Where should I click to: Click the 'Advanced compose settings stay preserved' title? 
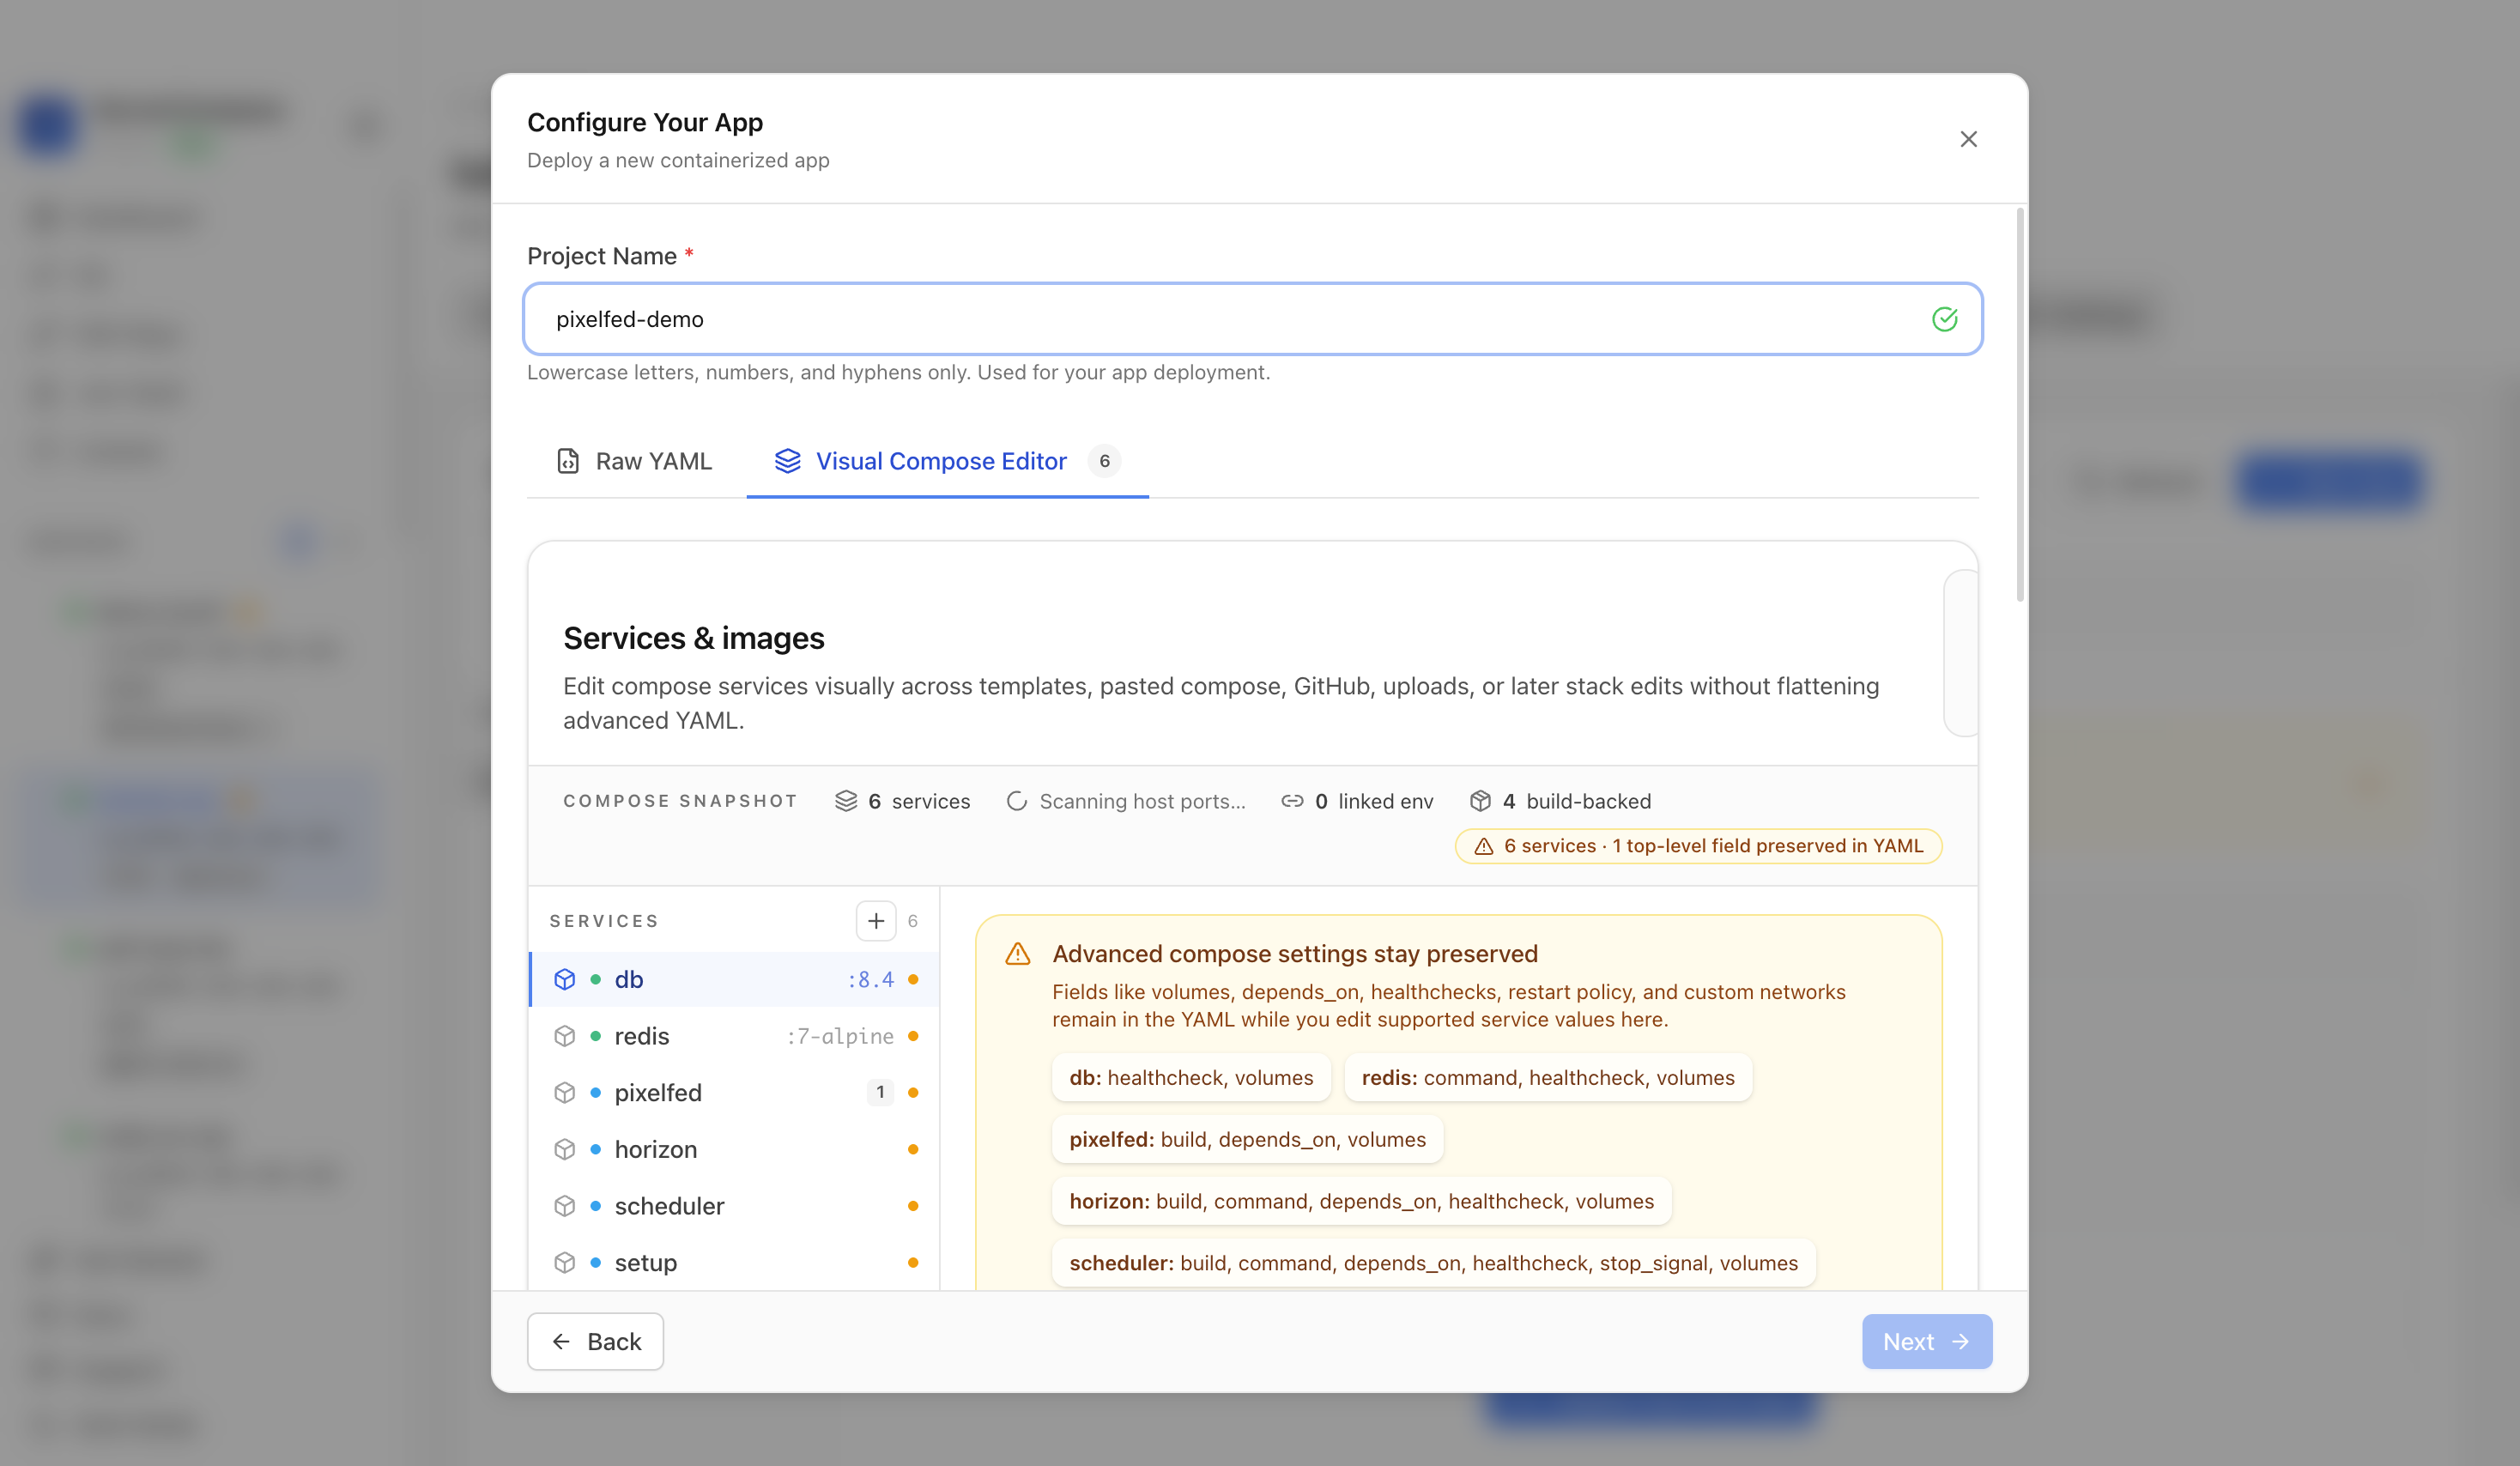[x=1295, y=954]
